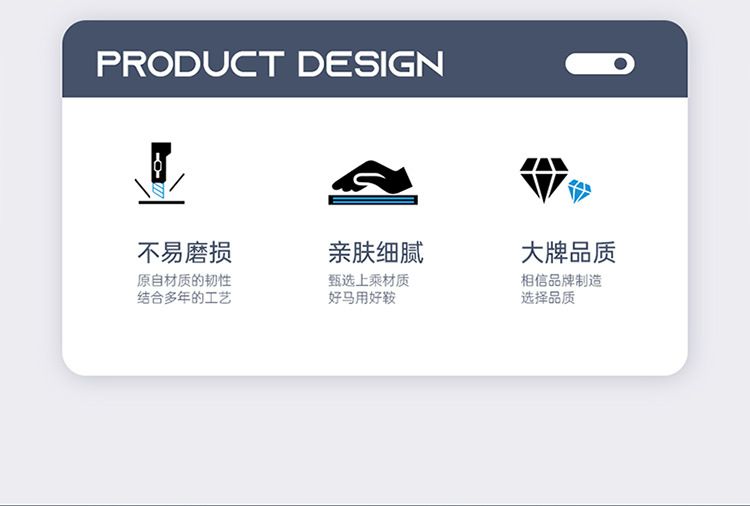Click the 选择品质 description line

click(x=548, y=297)
